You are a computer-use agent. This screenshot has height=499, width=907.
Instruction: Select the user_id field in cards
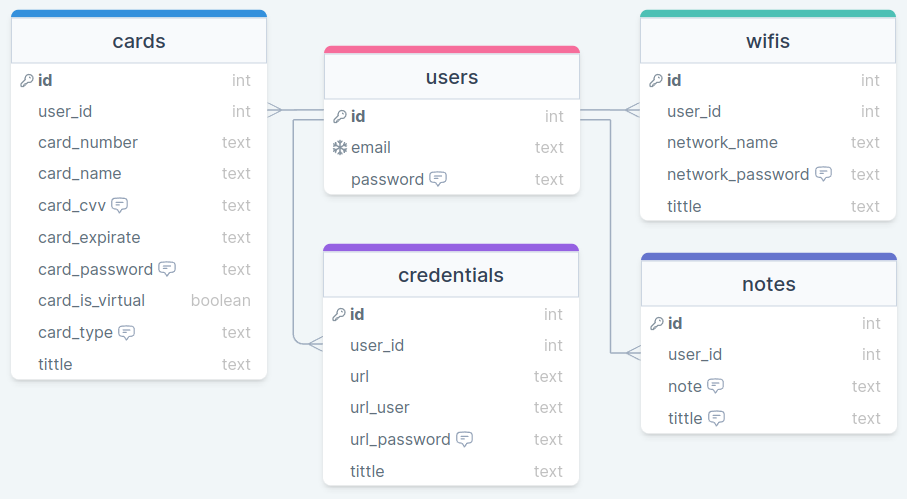[x=139, y=111]
